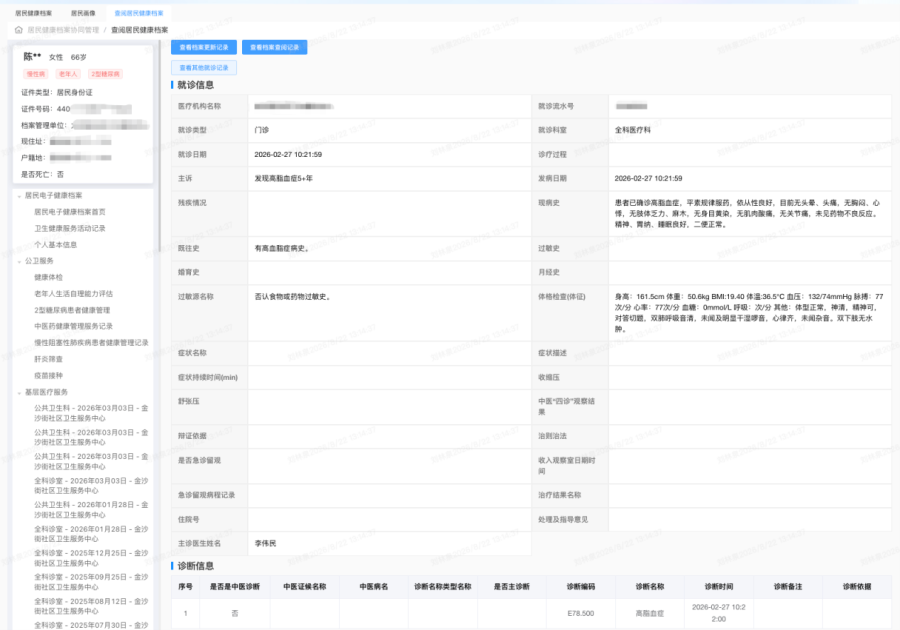
Task: Open 慢性阻塞性肺疾病患者健康管理记录
Action: click(91, 343)
